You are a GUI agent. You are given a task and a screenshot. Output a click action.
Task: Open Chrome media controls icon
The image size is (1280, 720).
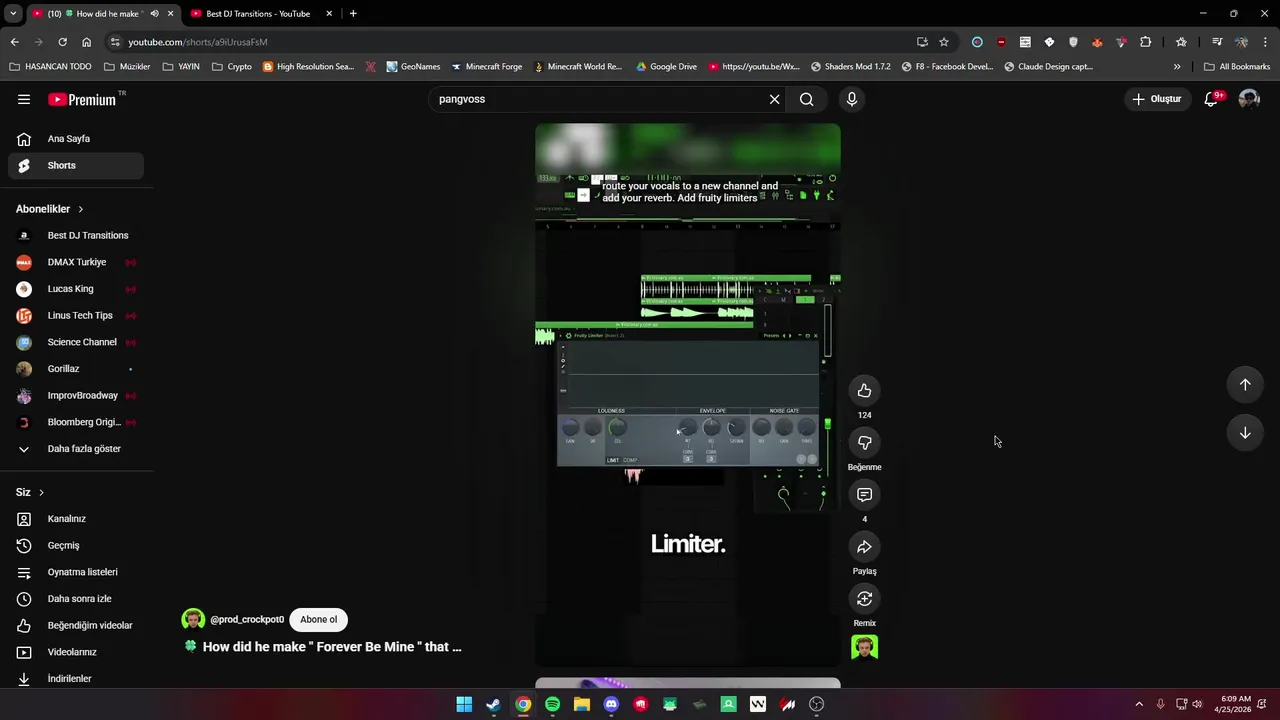[x=1217, y=42]
